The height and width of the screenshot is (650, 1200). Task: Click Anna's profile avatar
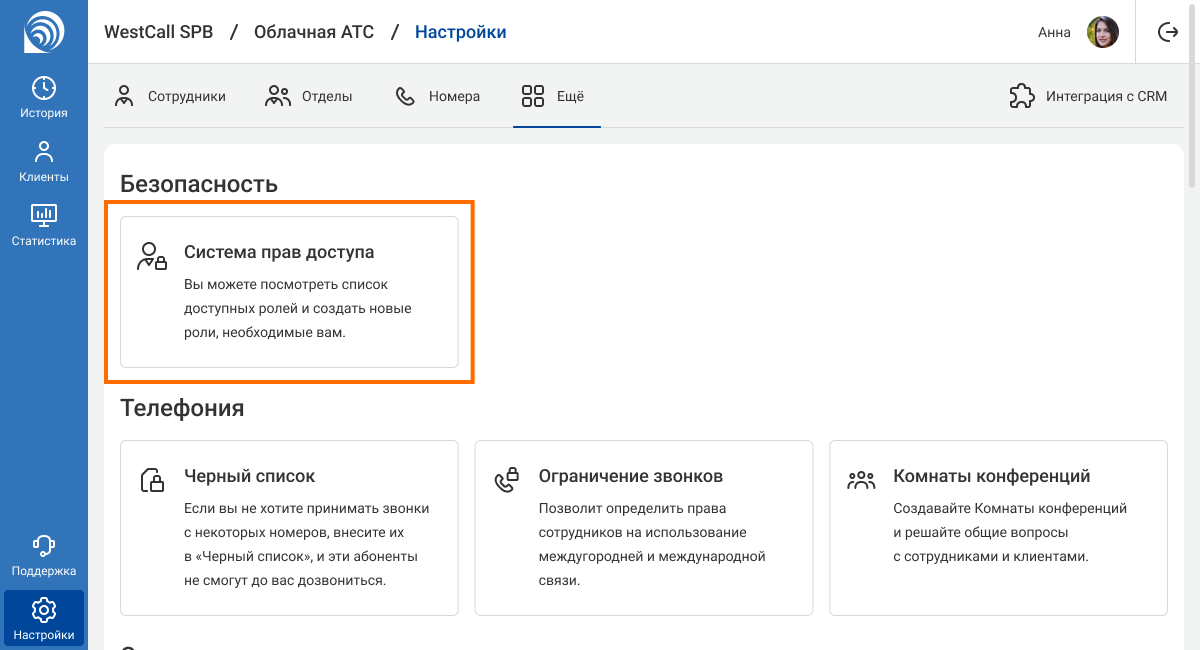(x=1102, y=32)
